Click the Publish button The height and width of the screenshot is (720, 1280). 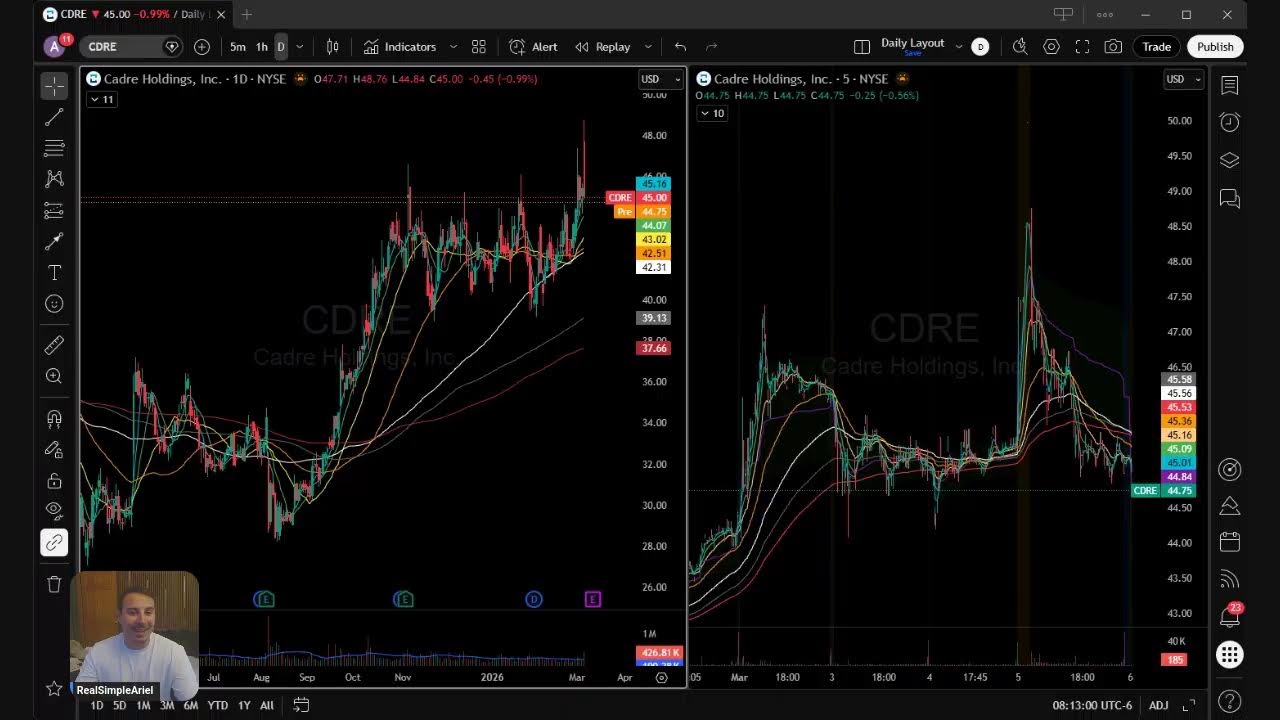(1215, 47)
